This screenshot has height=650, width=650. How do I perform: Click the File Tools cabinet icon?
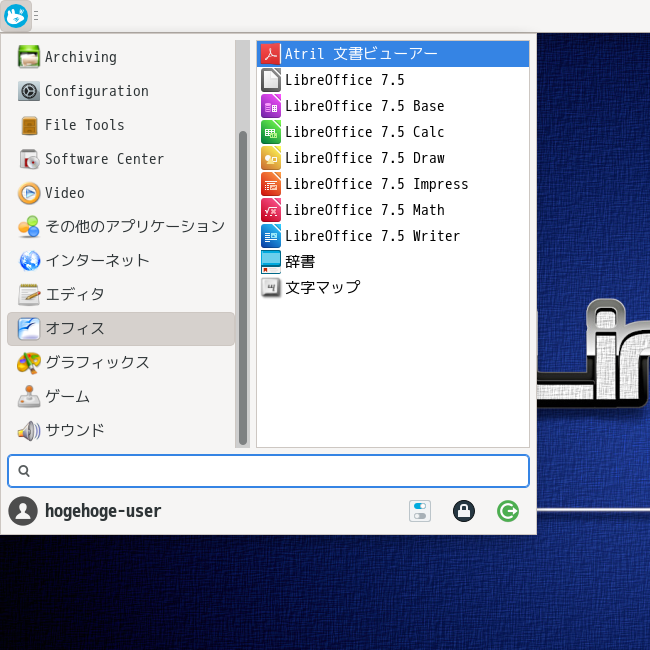pyautogui.click(x=29, y=125)
